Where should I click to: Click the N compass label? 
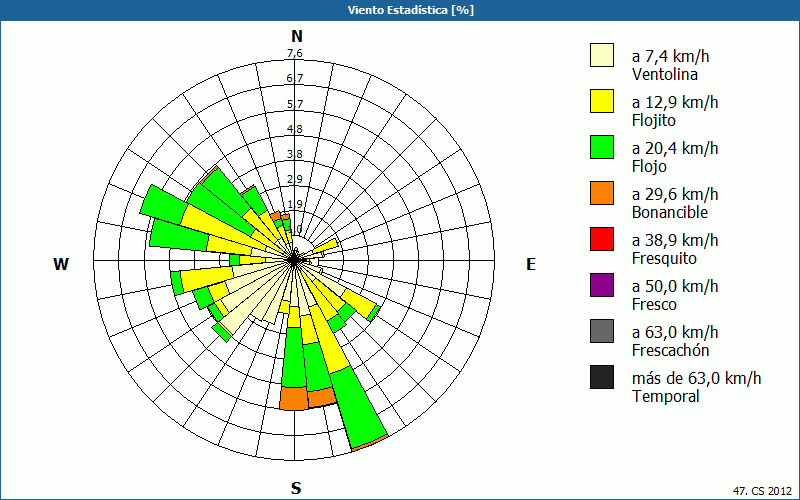[x=297, y=36]
